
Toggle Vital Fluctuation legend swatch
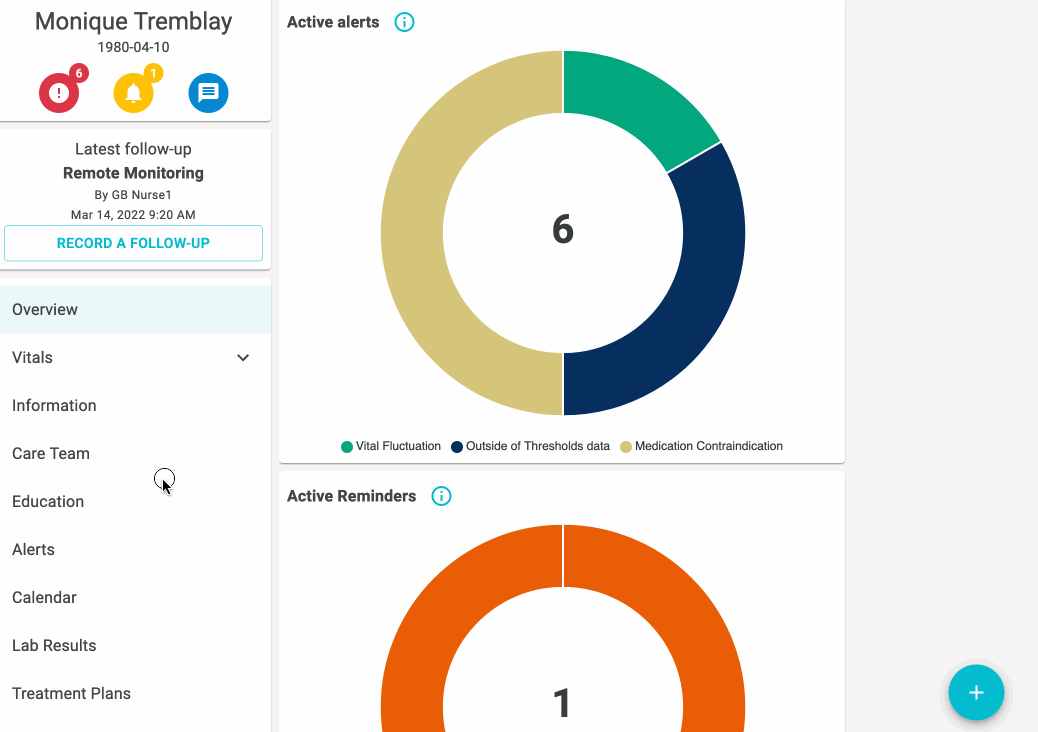(x=347, y=447)
